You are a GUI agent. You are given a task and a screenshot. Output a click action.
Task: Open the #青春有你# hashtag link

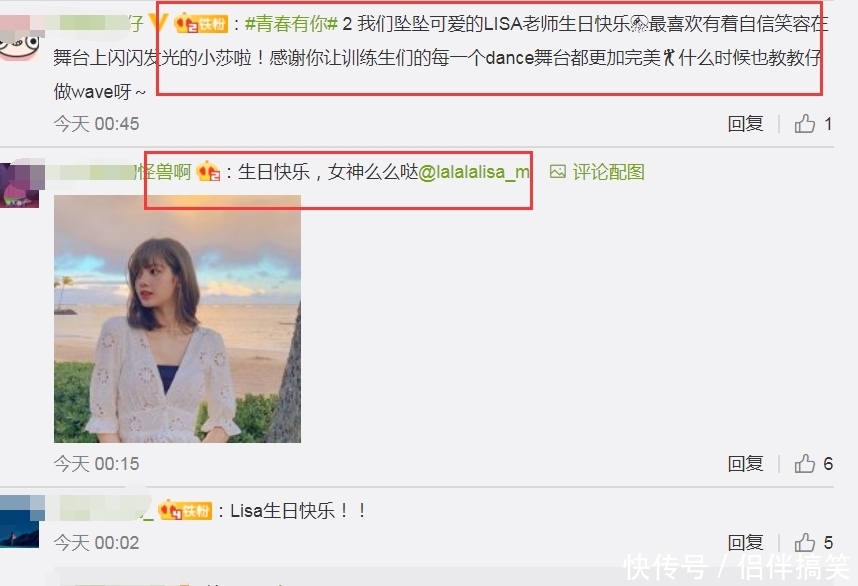[291, 24]
